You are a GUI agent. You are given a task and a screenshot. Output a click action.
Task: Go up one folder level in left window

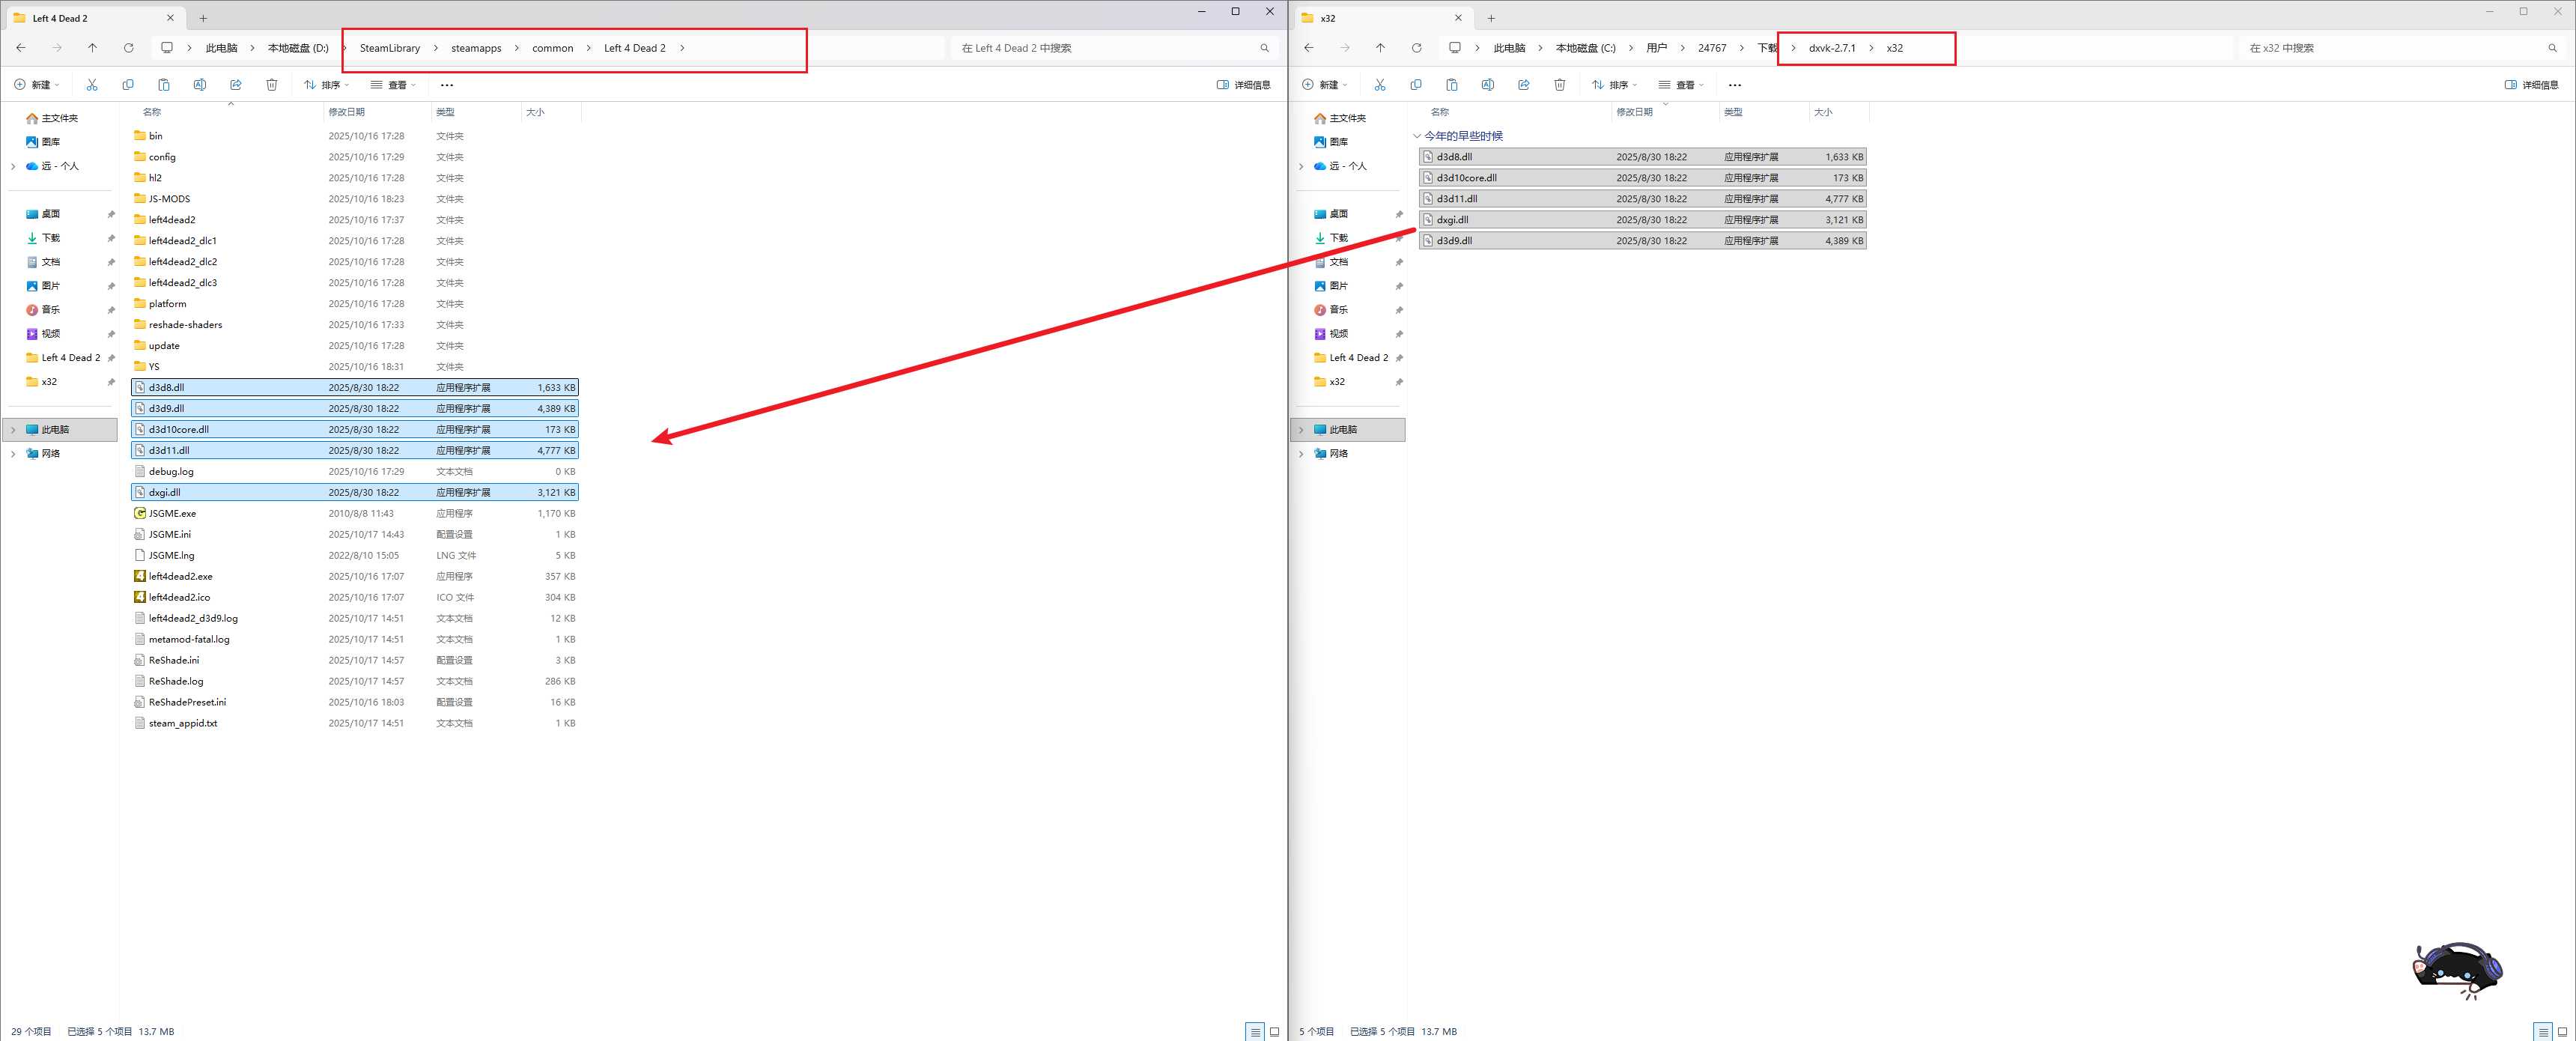click(x=92, y=48)
